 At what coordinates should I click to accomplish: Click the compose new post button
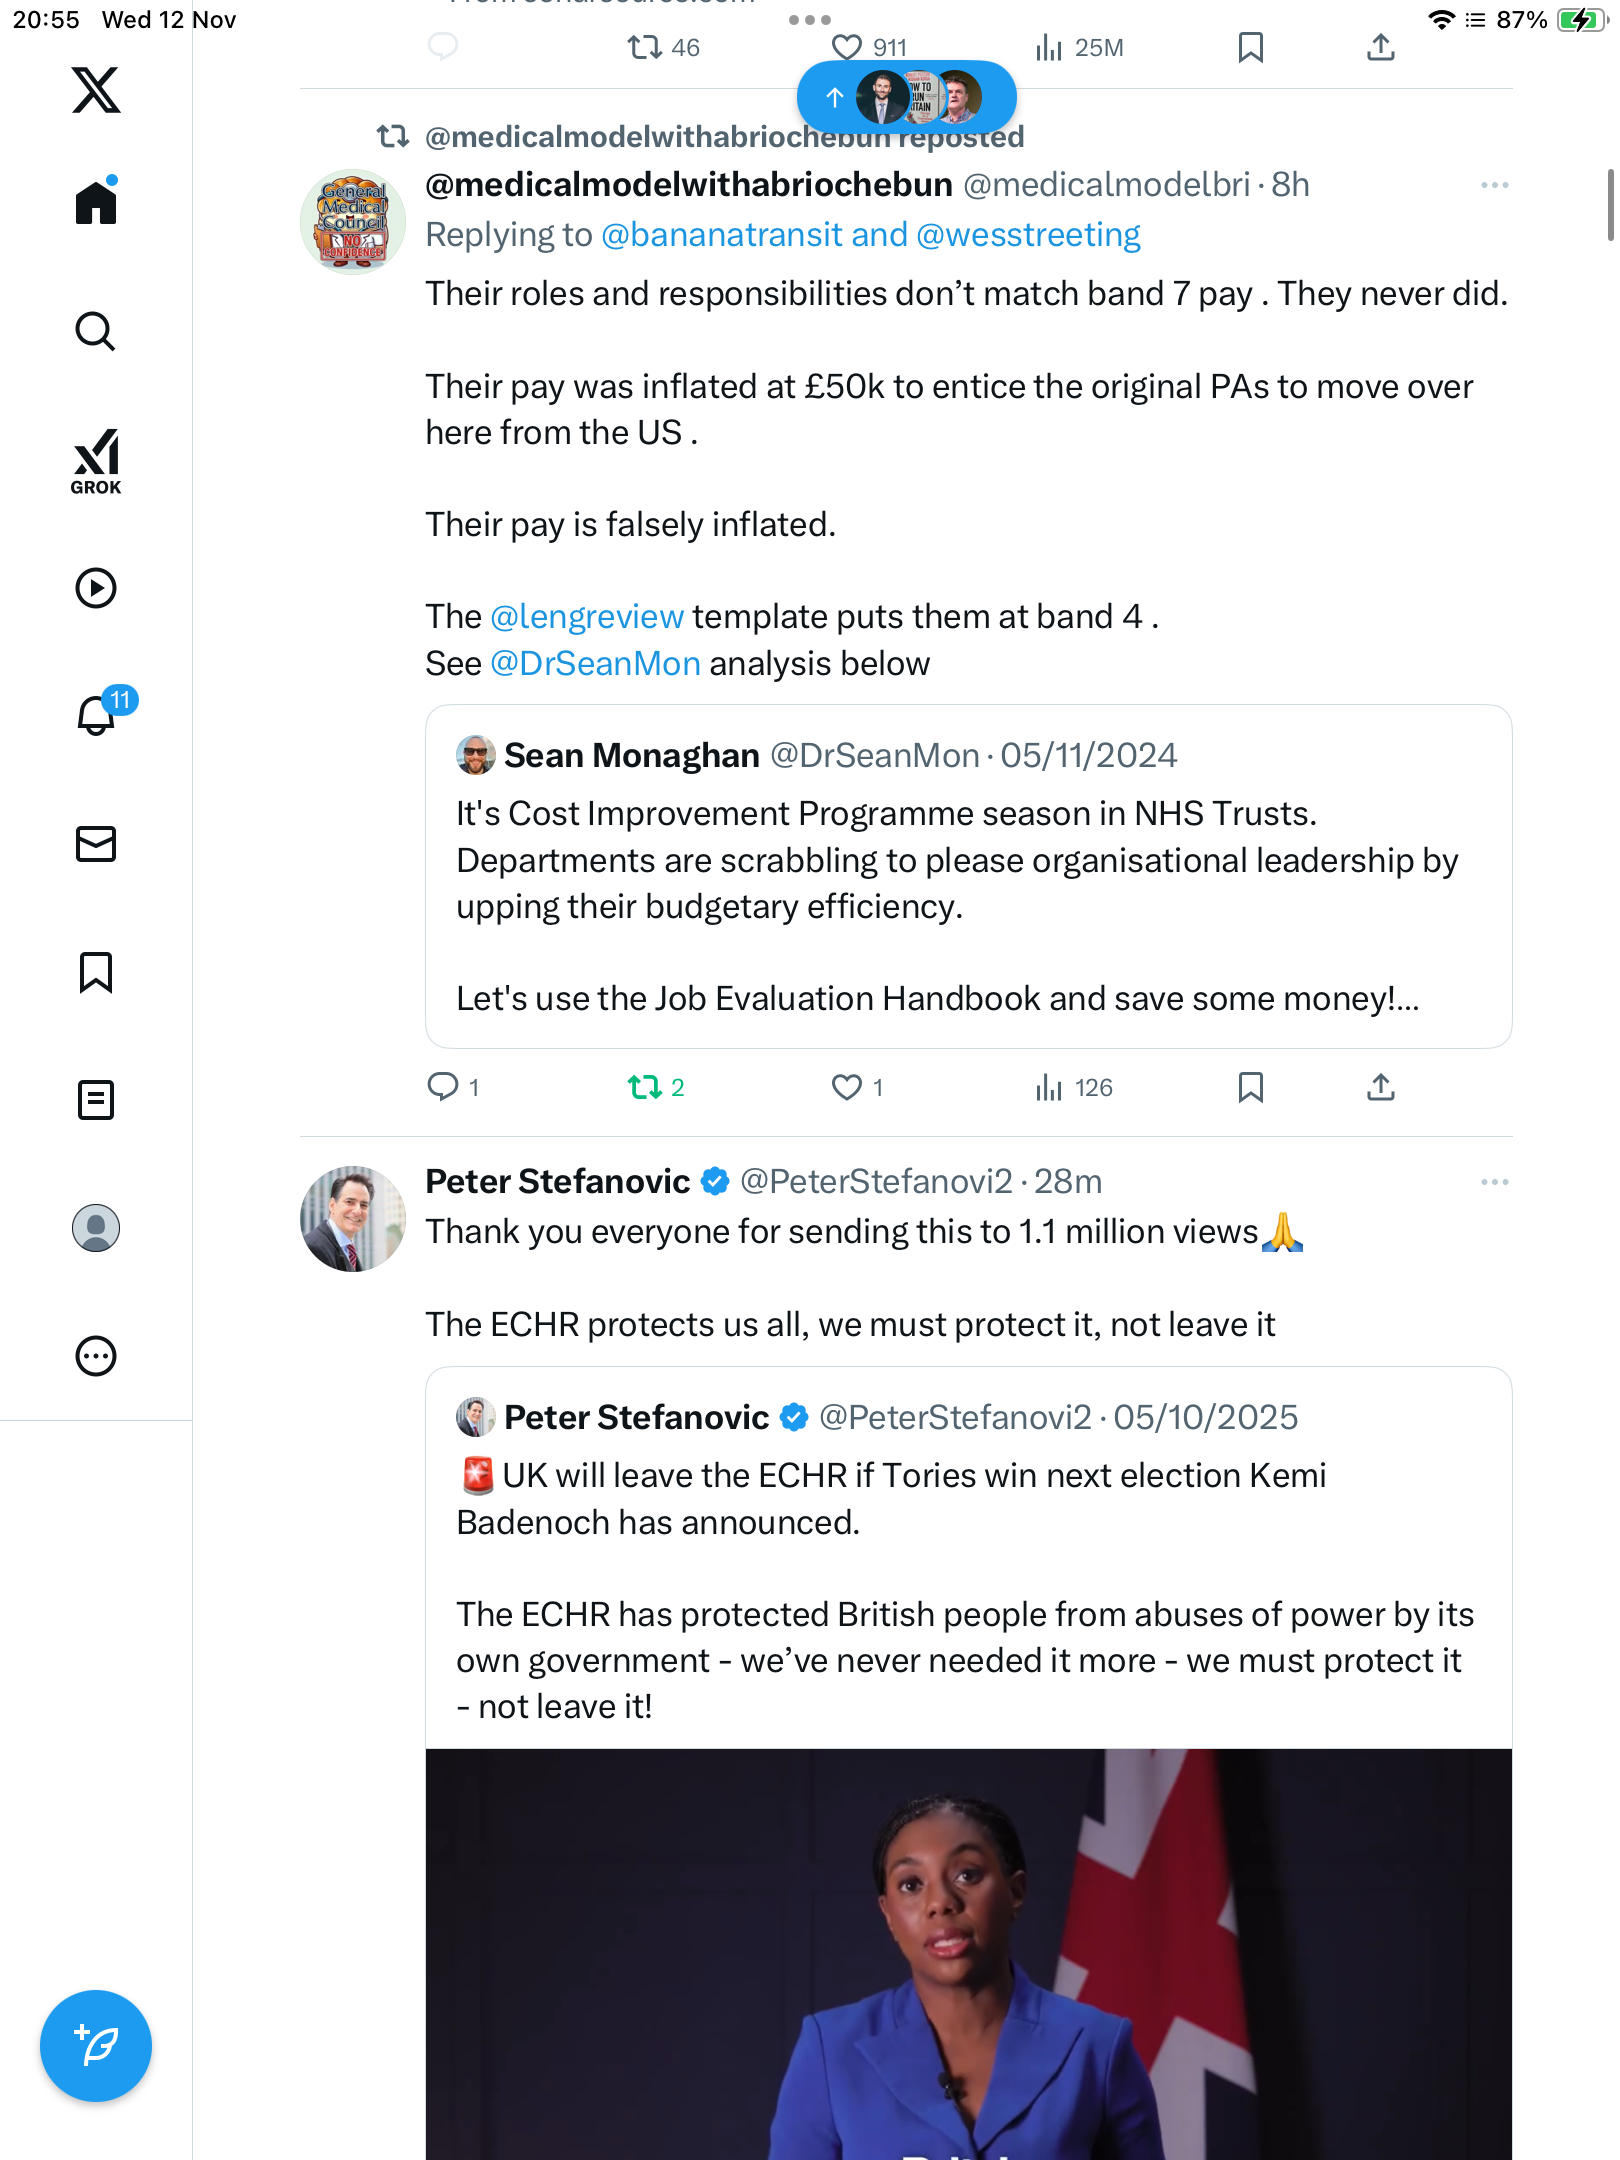tap(96, 2046)
